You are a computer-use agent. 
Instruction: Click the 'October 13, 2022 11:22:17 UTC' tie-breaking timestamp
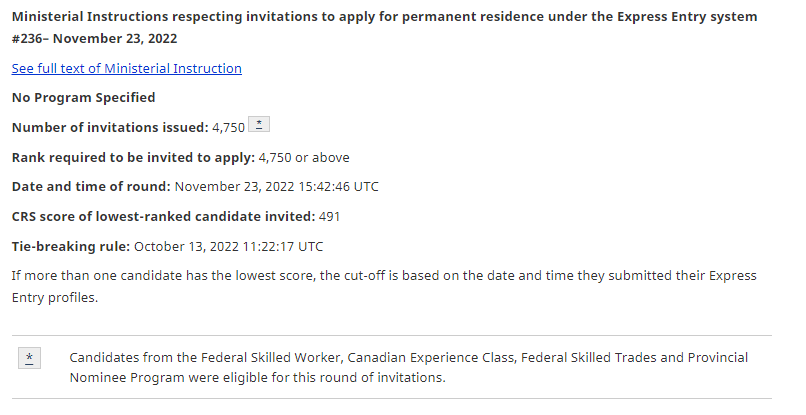click(x=229, y=247)
